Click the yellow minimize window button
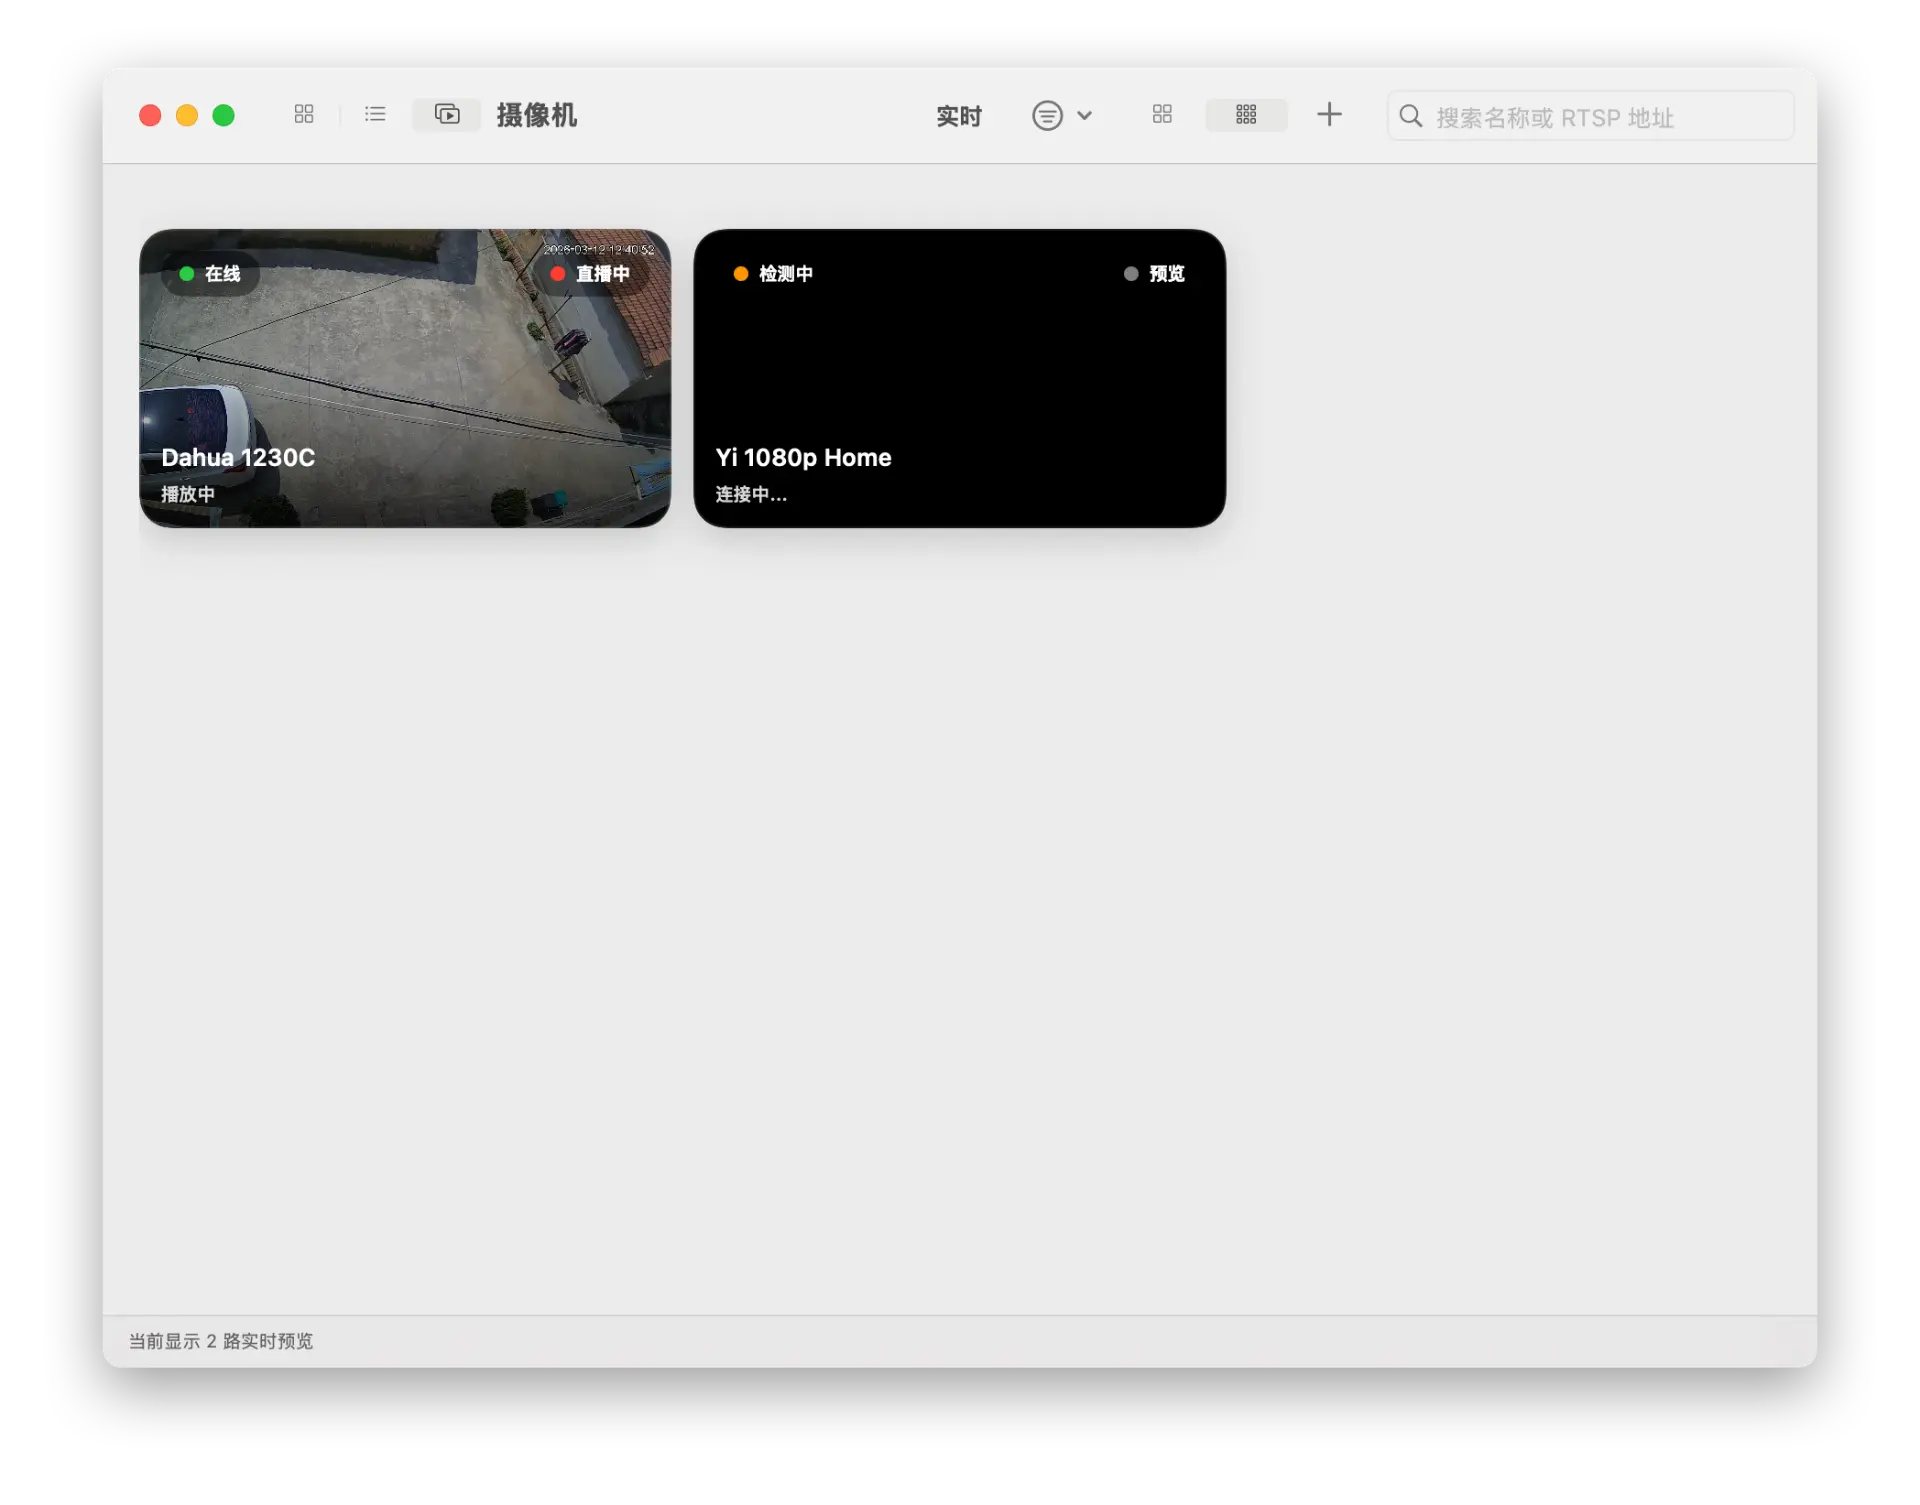 [187, 115]
